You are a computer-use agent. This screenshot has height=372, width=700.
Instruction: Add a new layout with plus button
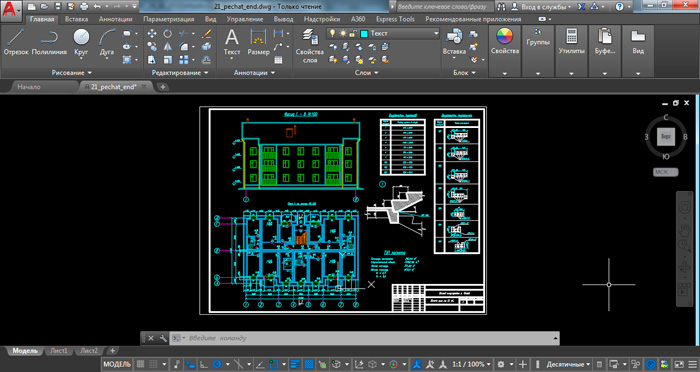(x=112, y=351)
